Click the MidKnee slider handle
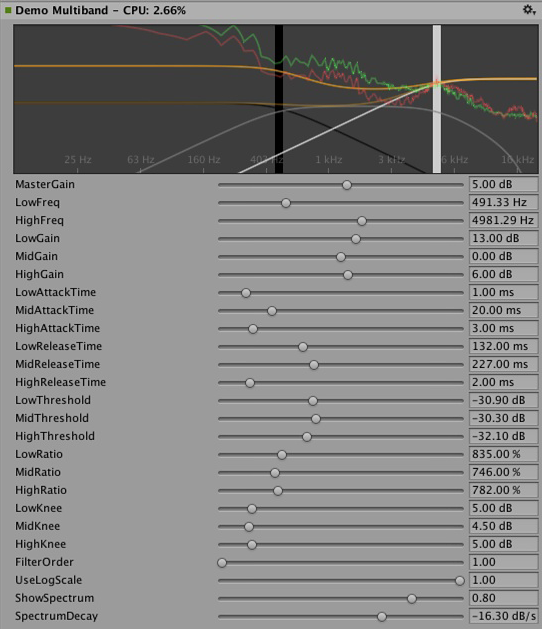542x629 pixels. pos(249,527)
